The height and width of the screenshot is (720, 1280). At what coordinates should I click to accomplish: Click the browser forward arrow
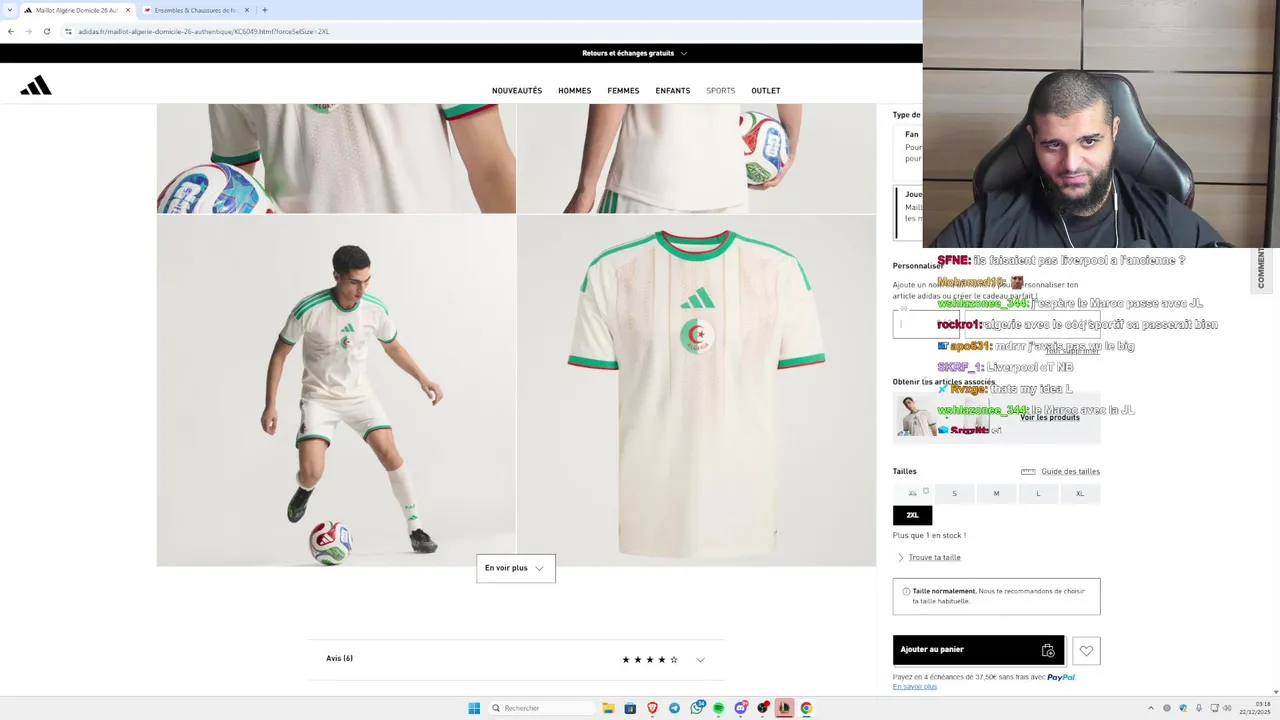click(x=28, y=31)
